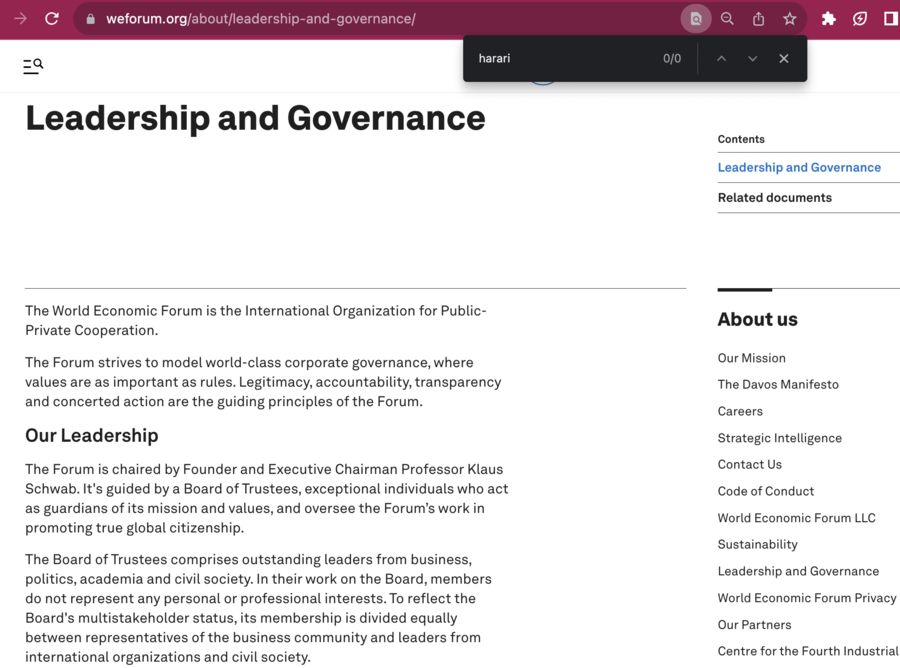The image size is (900, 668).
Task: Share this page using the share icon
Action: tap(758, 19)
